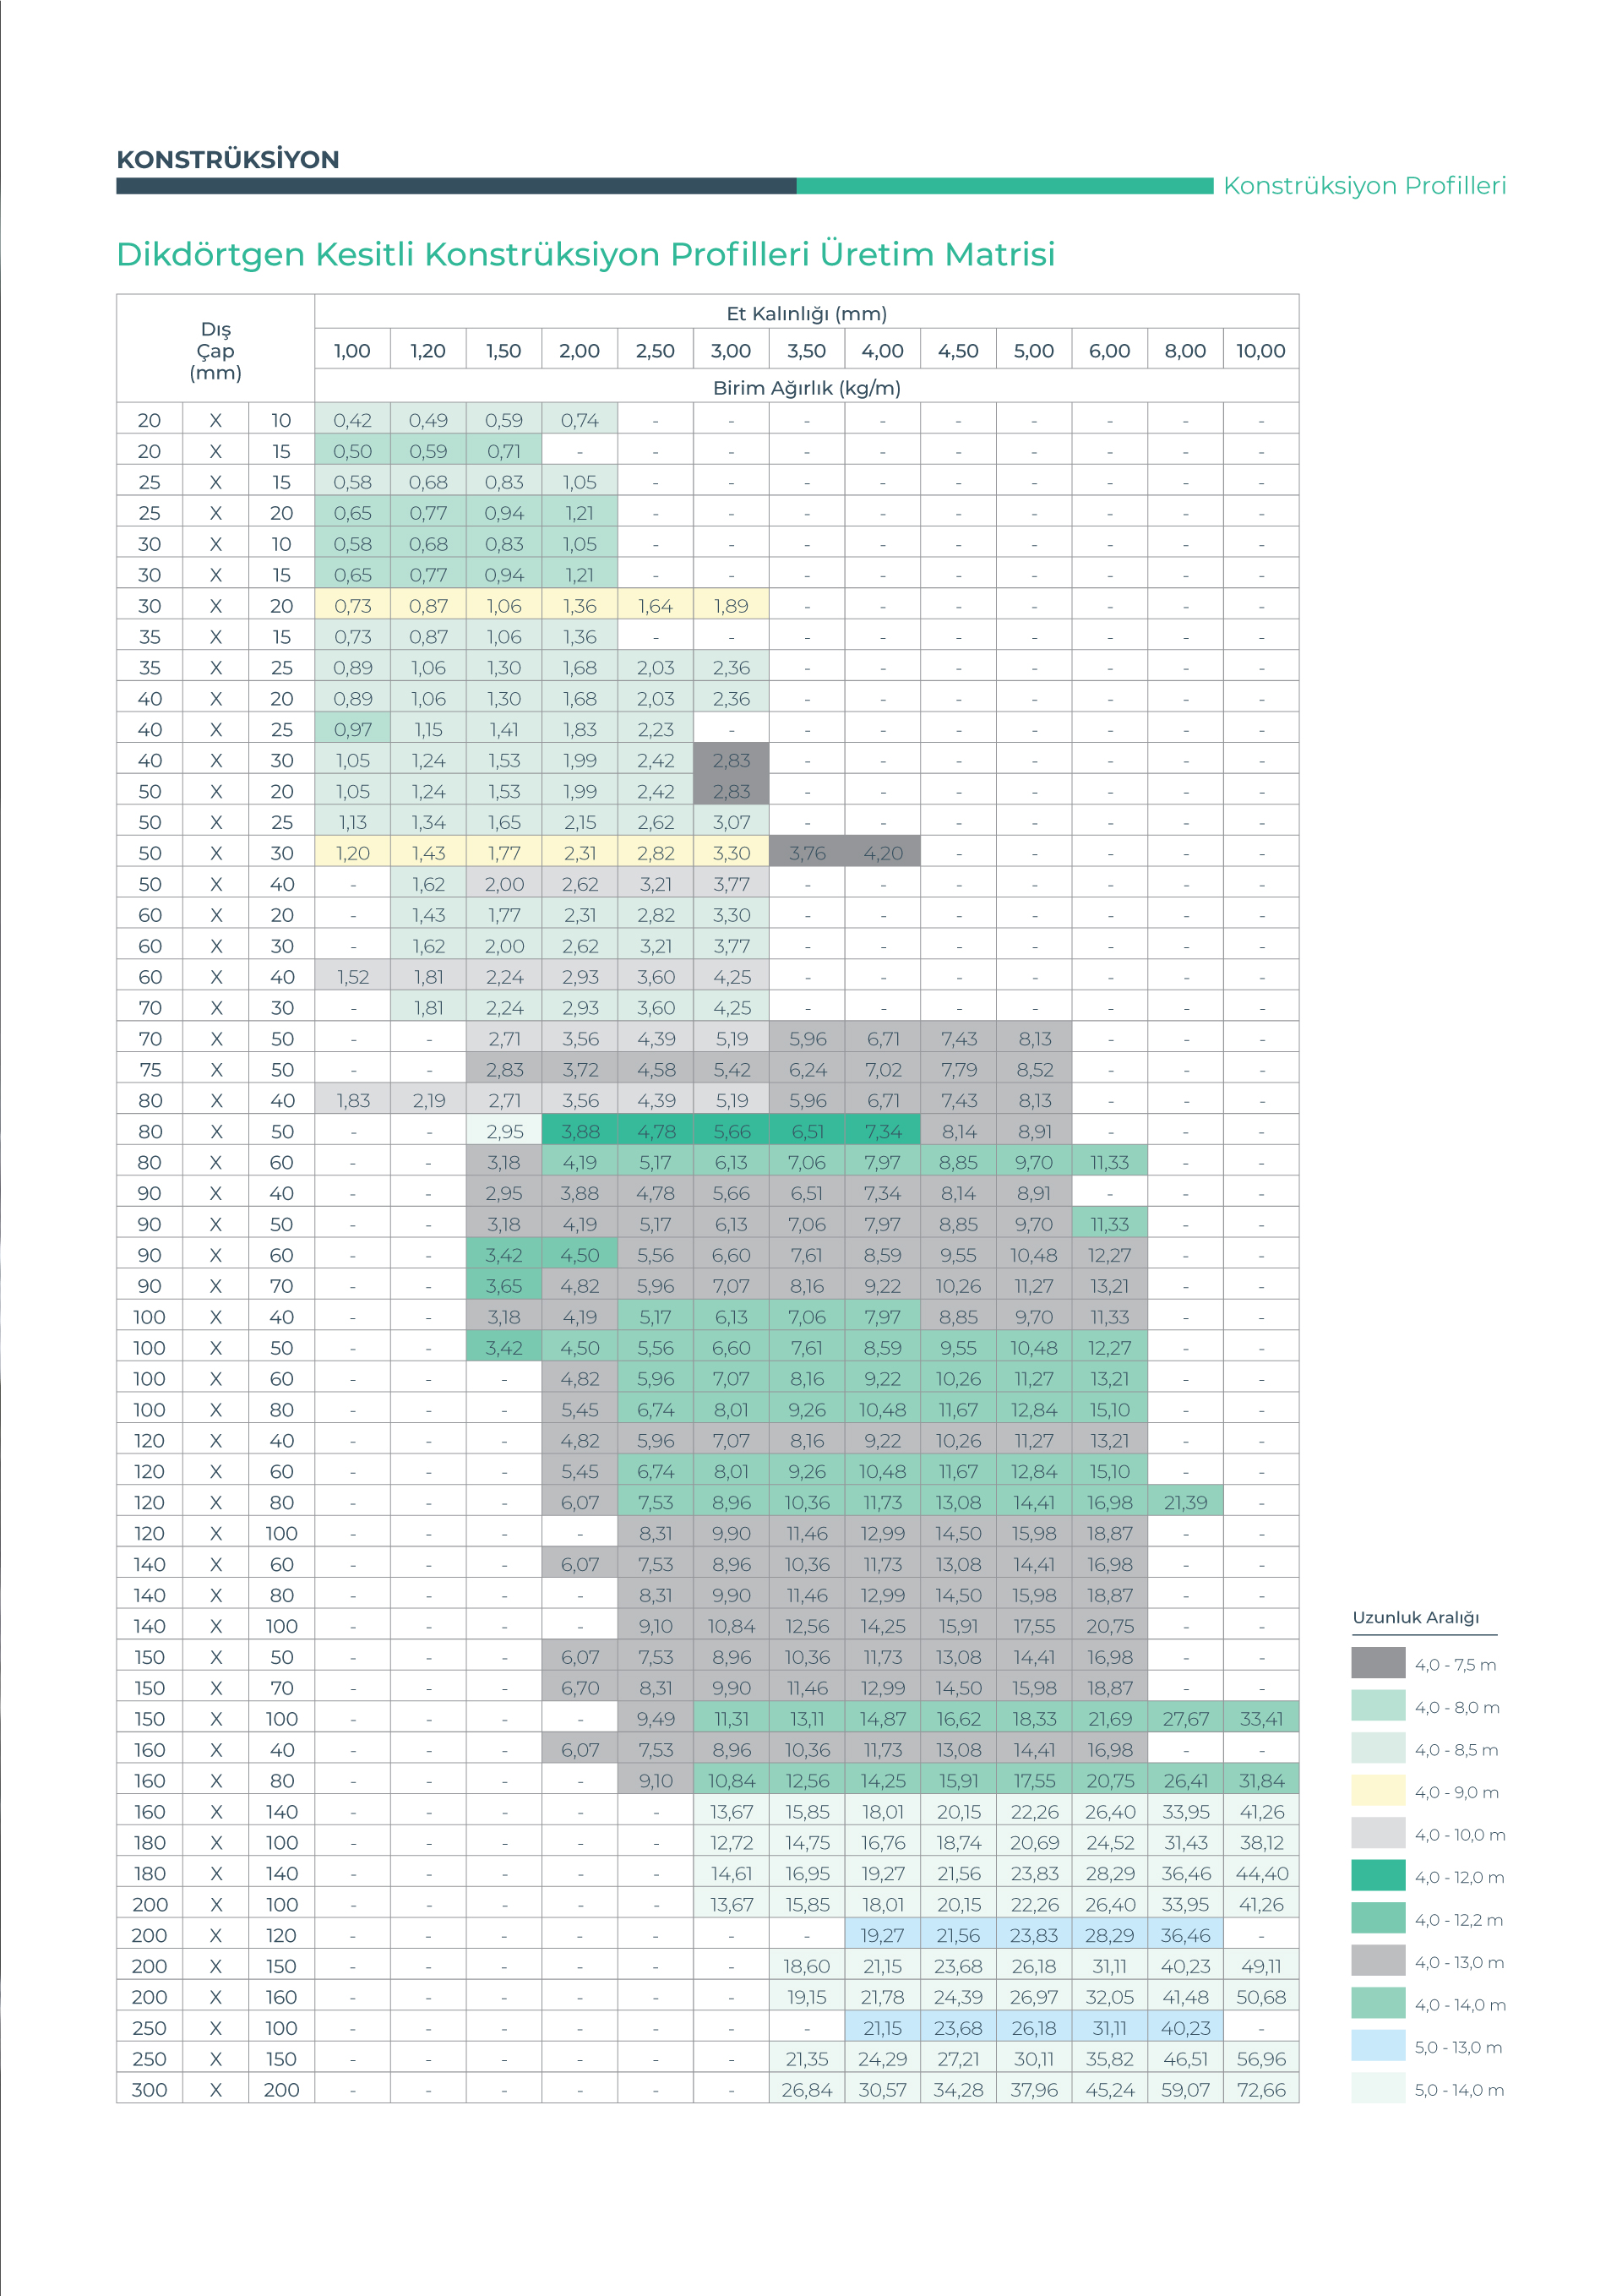Click the Dış Çap (mm) header cell
This screenshot has width=1622, height=2296.
pos(216,350)
